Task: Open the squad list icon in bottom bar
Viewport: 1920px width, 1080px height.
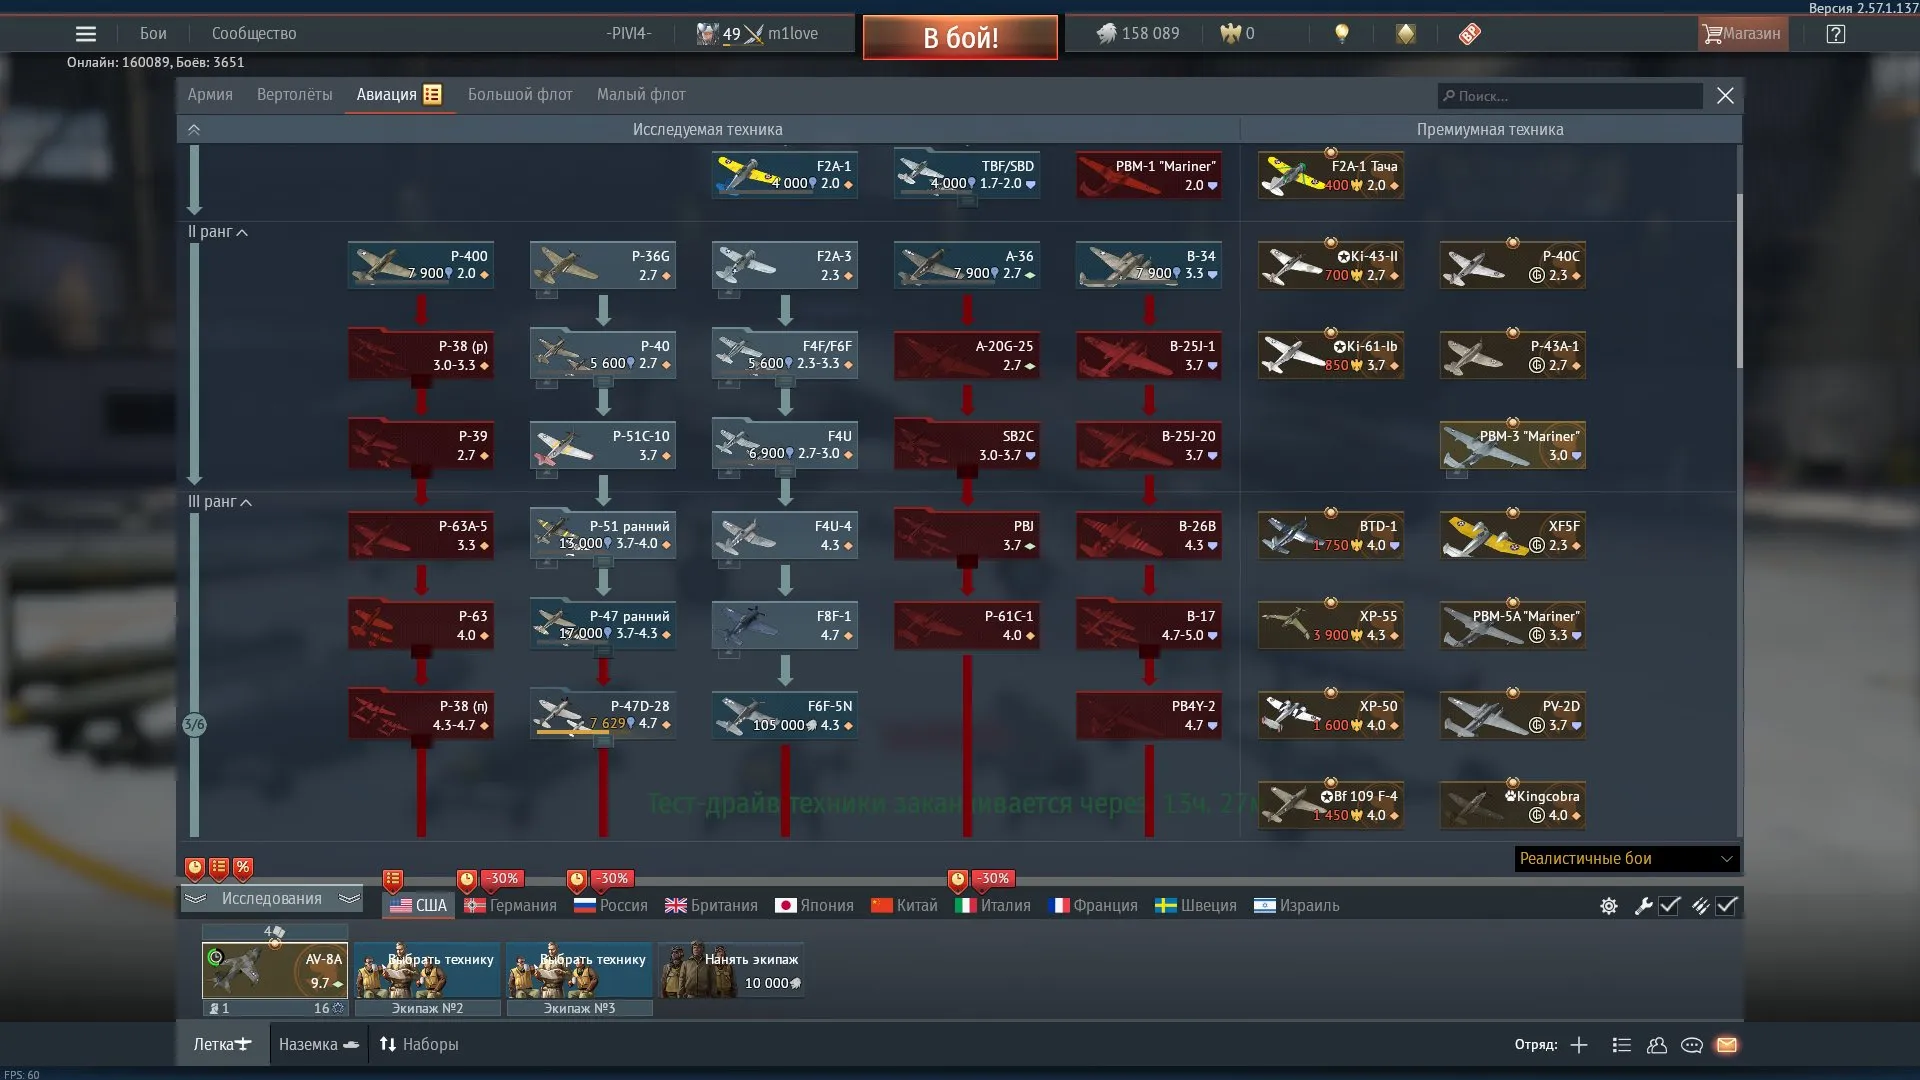Action: (1622, 1045)
